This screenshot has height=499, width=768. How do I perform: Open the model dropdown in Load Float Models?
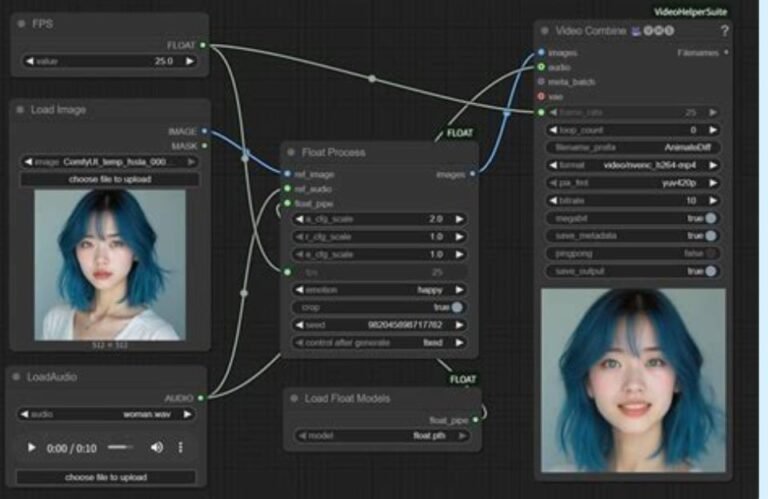(x=382, y=436)
